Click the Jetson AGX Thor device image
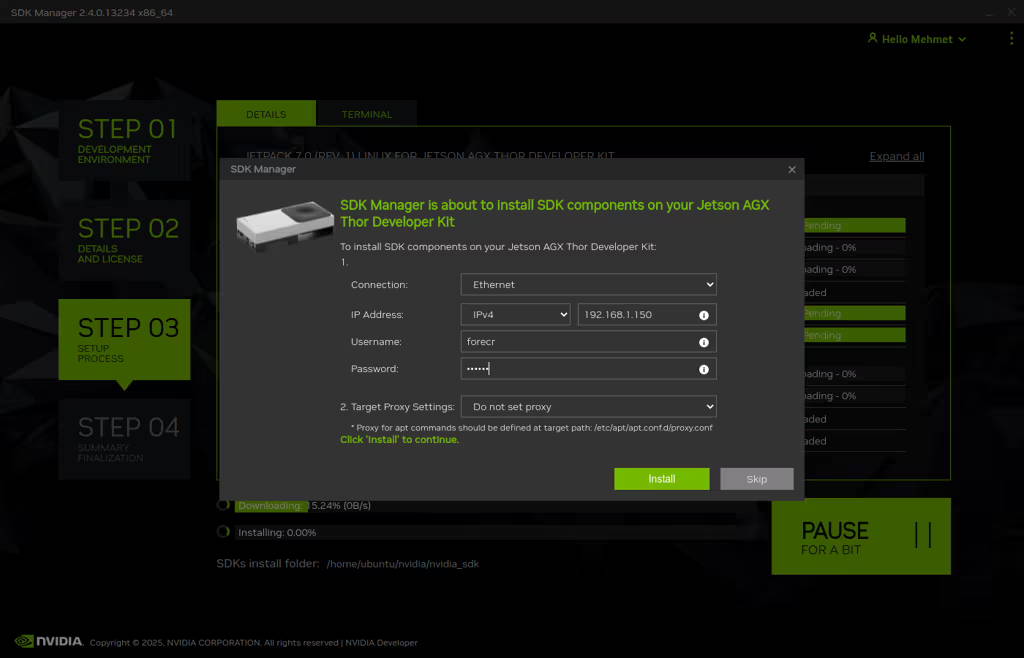 pos(285,225)
